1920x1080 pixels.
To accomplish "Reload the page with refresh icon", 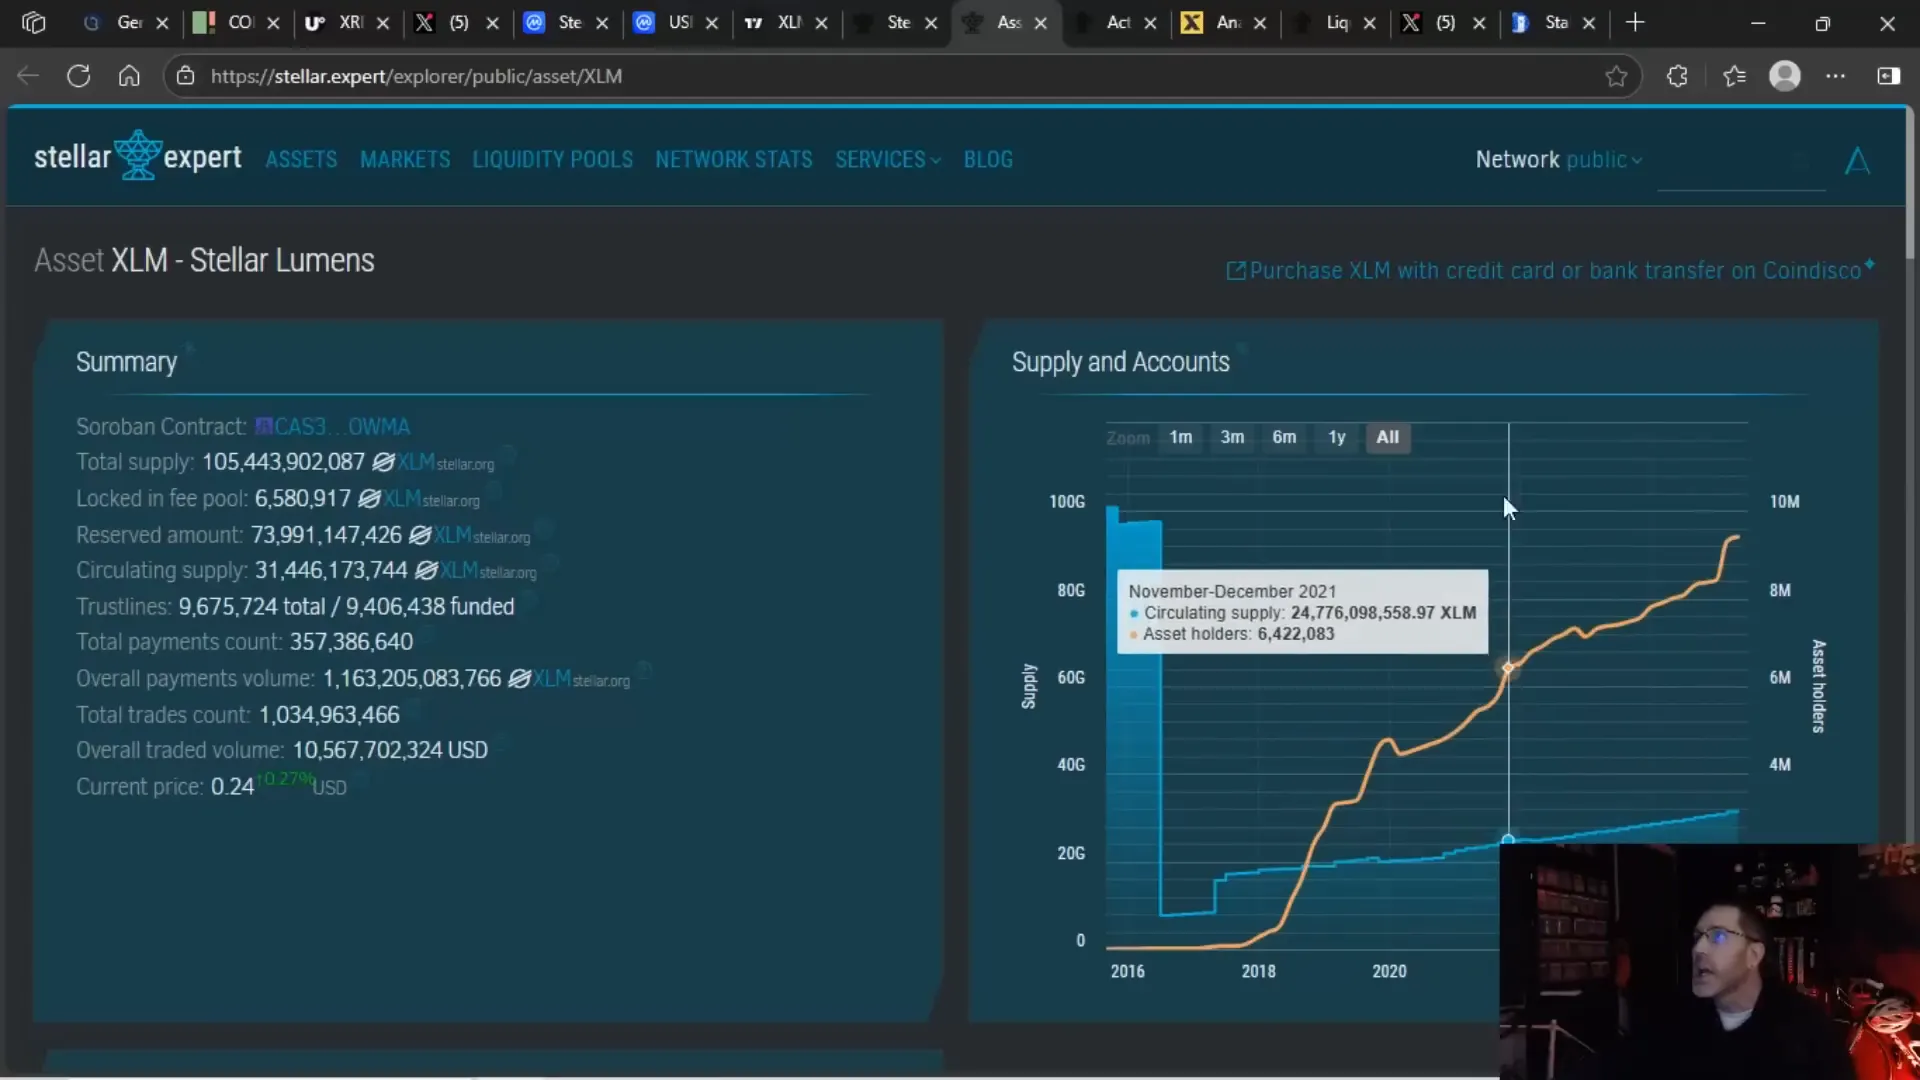I will pyautogui.click(x=79, y=76).
